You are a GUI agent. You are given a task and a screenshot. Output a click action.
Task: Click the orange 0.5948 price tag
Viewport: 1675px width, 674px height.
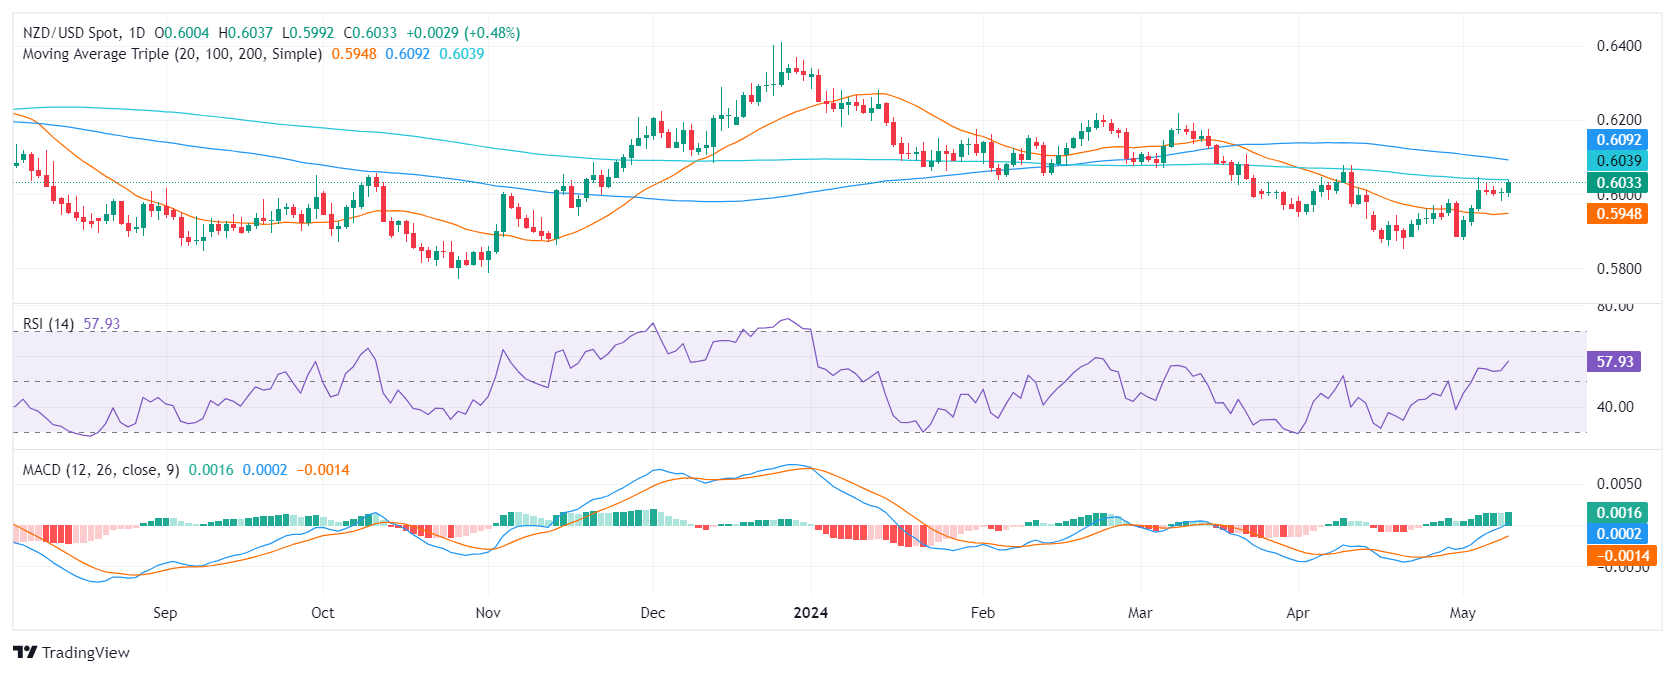point(1617,214)
